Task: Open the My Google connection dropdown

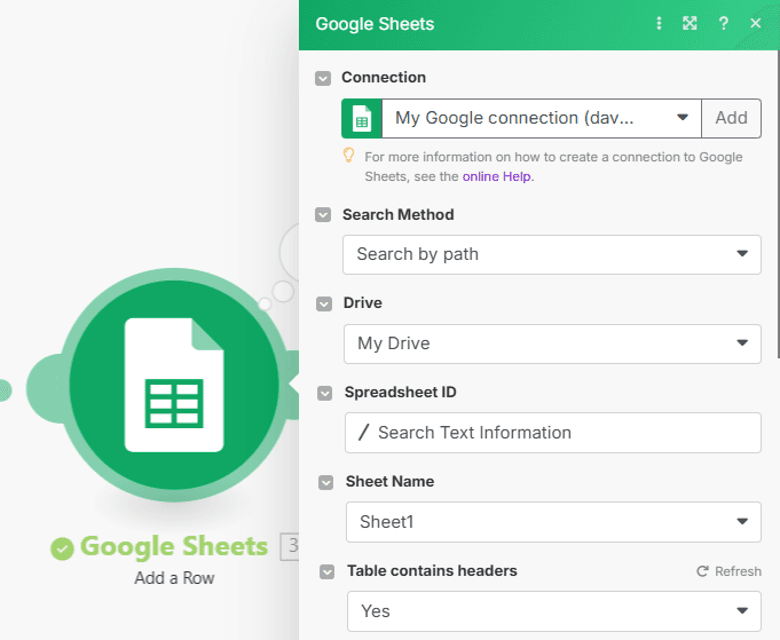Action: (x=540, y=118)
